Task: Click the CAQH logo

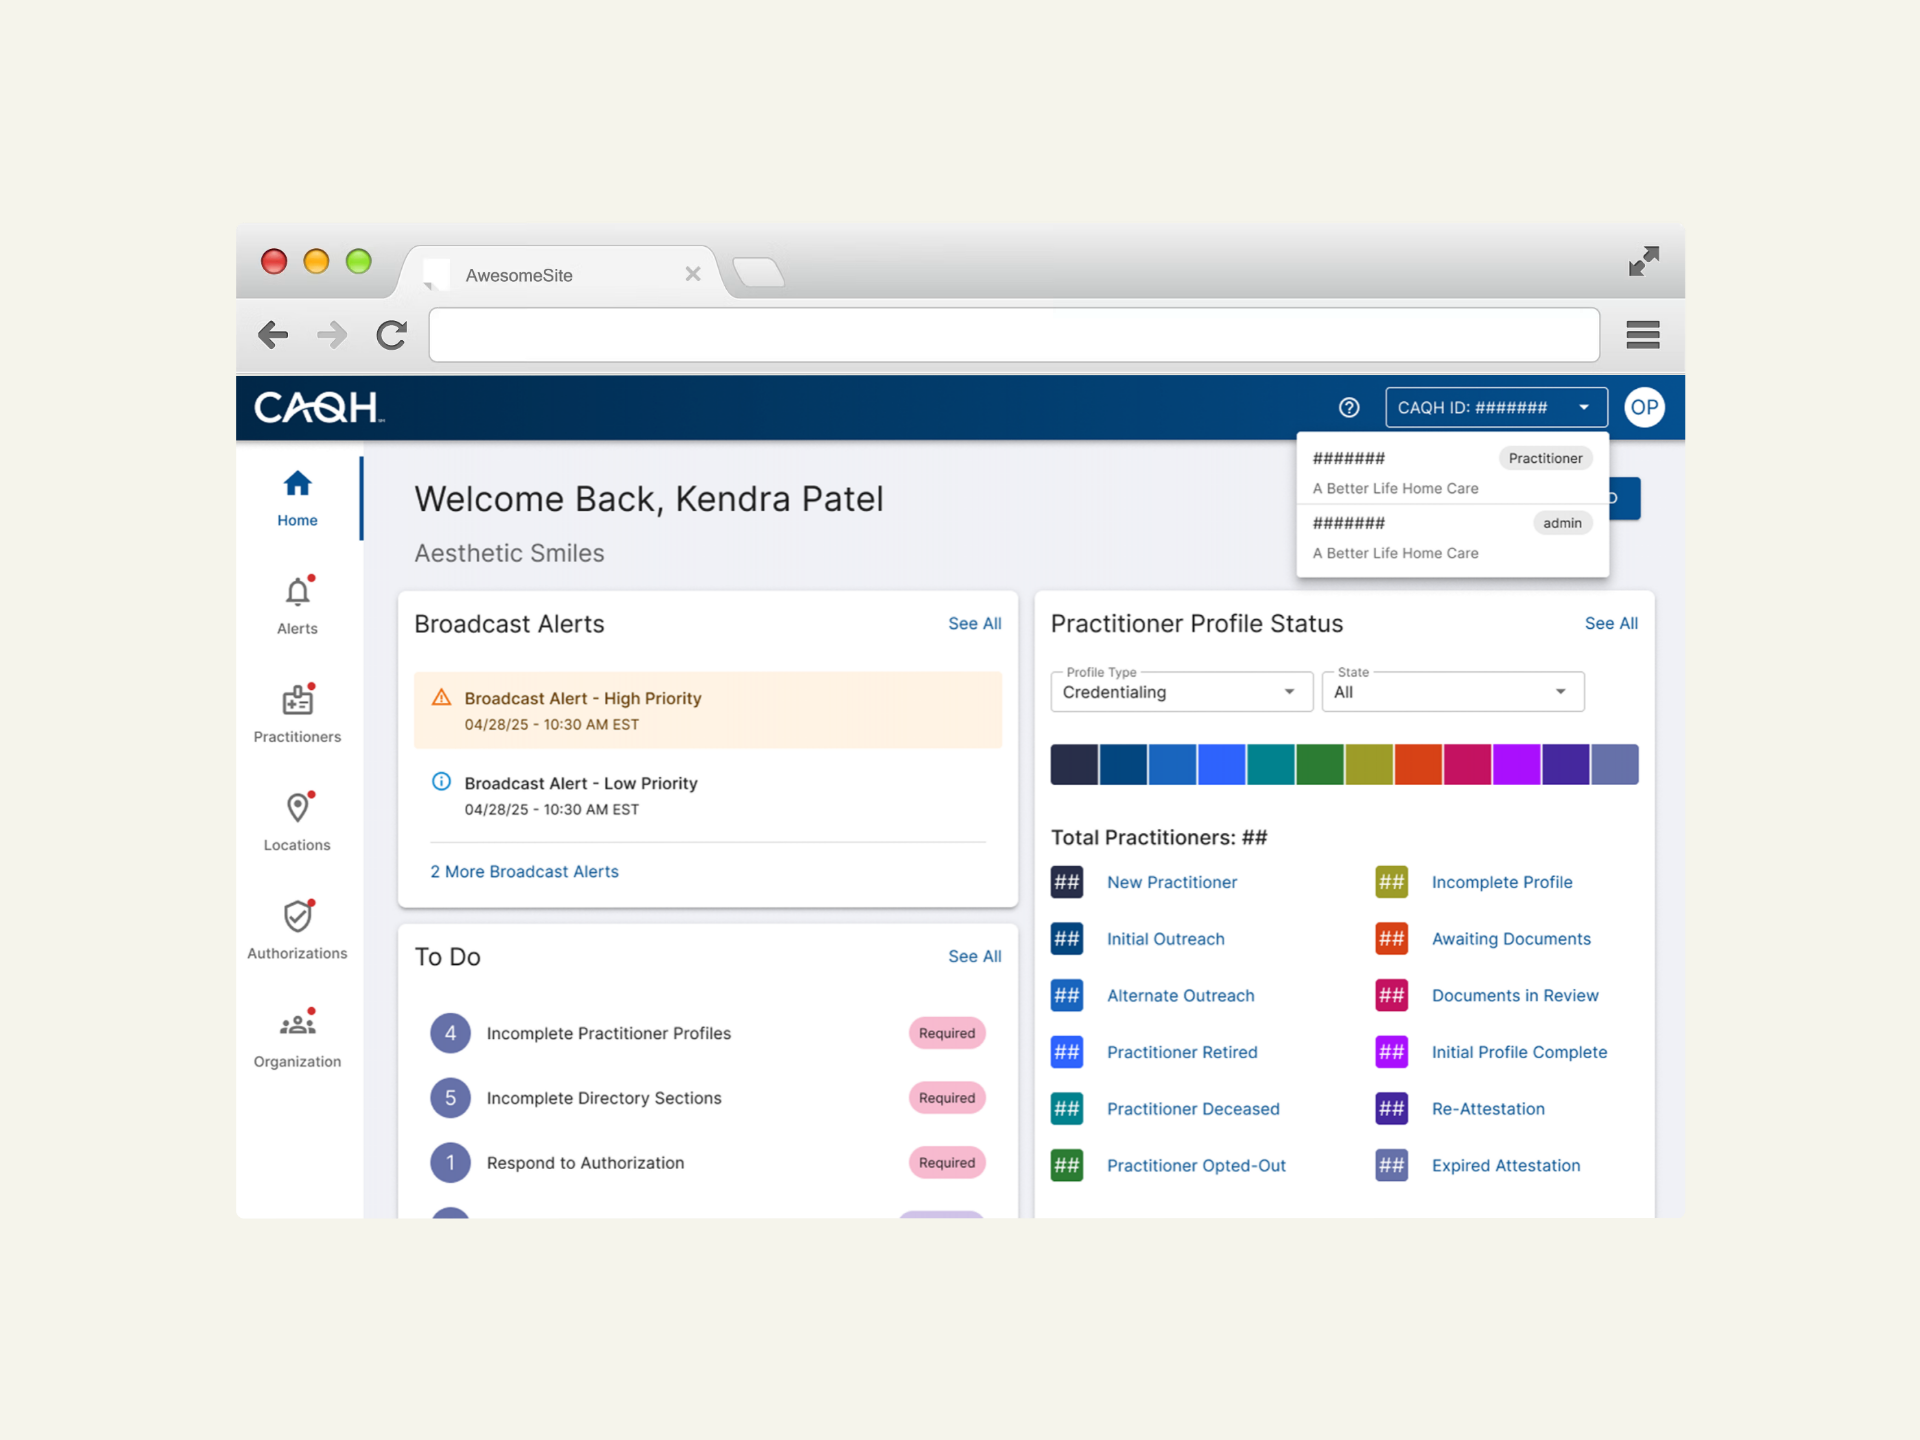Action: pos(319,407)
